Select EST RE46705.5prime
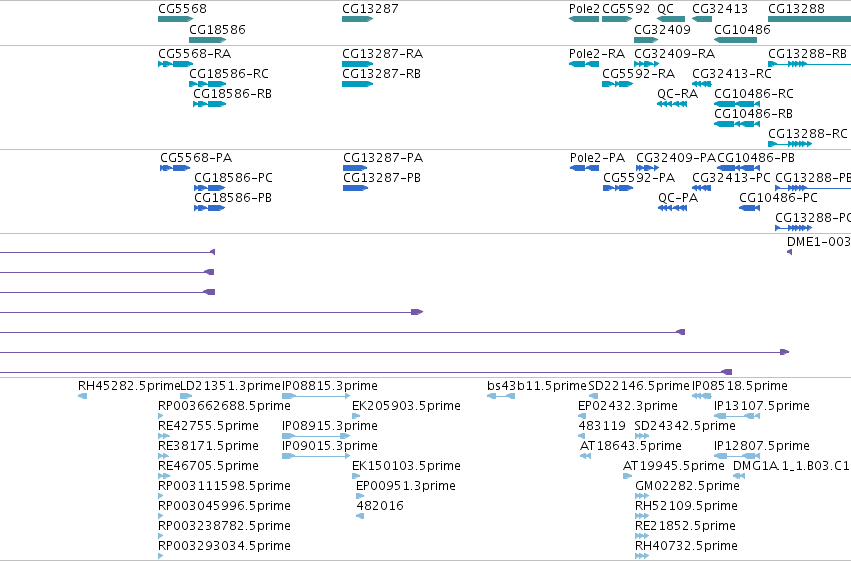The height and width of the screenshot is (561, 851). click(208, 467)
